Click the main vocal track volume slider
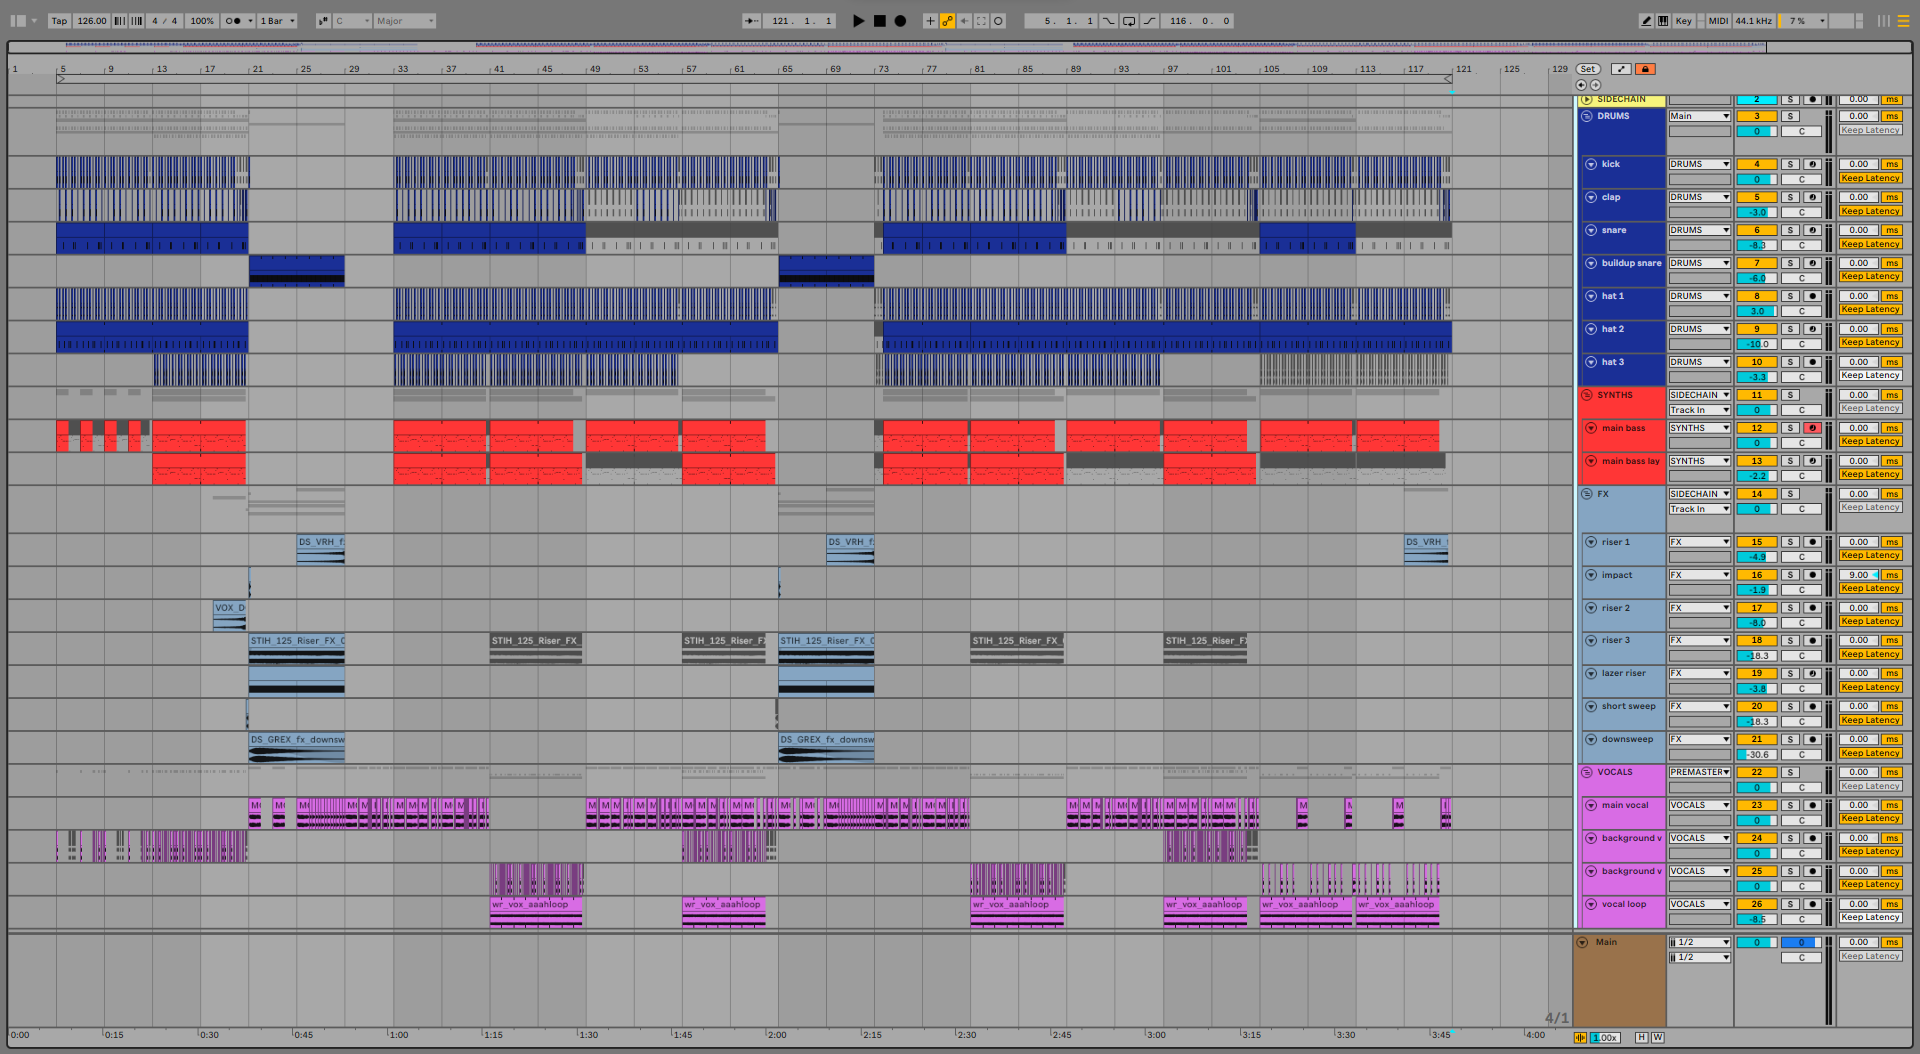This screenshot has width=1920, height=1054. 1756,820
